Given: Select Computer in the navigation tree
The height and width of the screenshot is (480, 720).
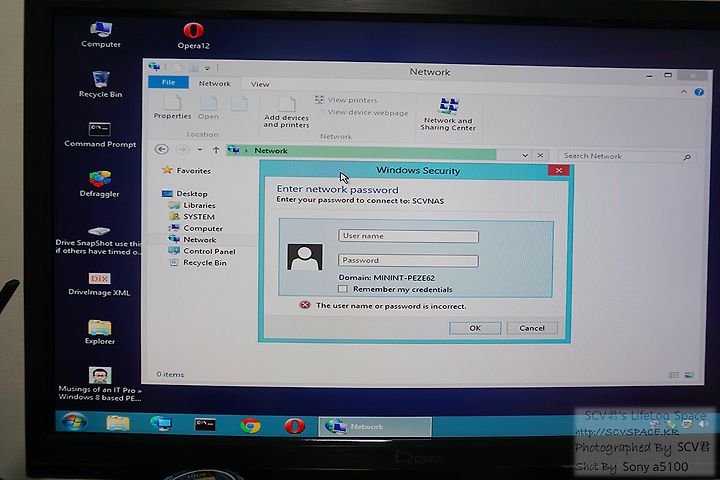Looking at the screenshot, I should tap(196, 228).
